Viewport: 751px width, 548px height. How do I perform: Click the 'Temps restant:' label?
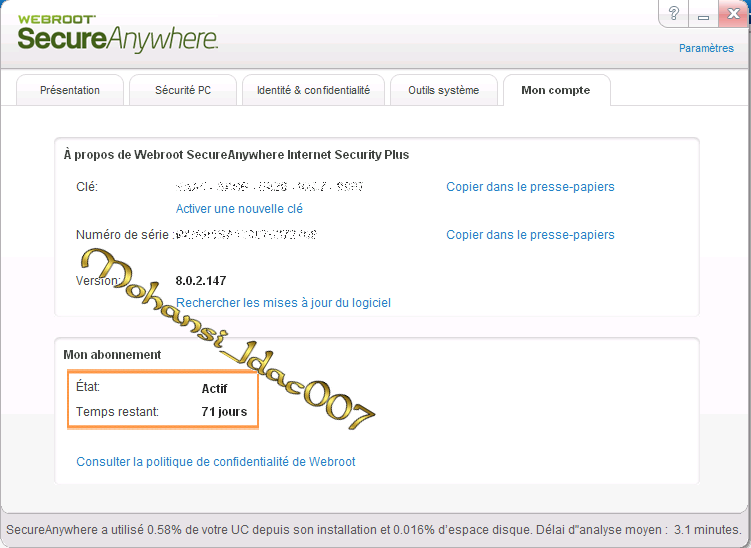(x=117, y=411)
